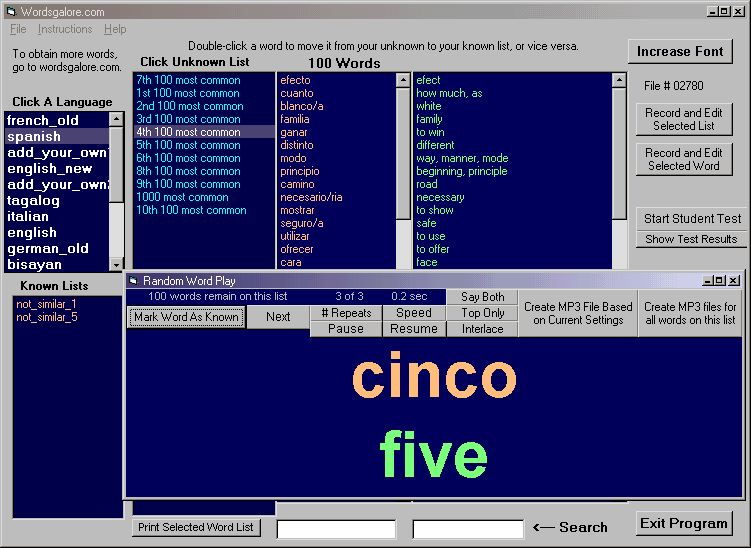Adjust the Speed setting
The width and height of the screenshot is (751, 548).
click(x=414, y=313)
